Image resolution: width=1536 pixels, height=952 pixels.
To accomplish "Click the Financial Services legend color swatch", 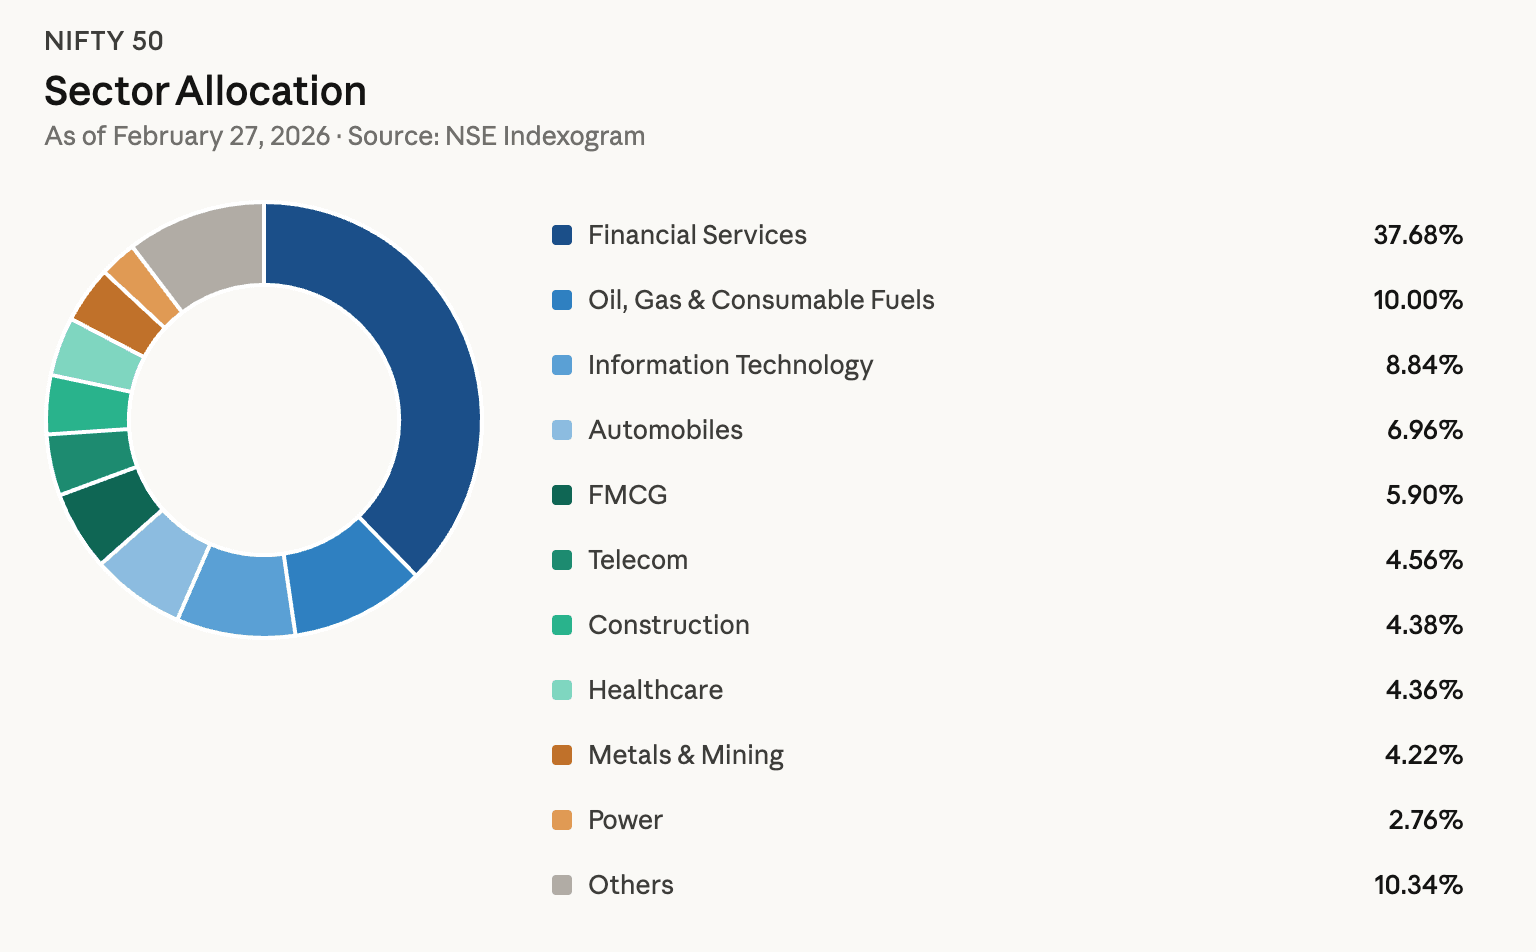I will click(x=562, y=235).
